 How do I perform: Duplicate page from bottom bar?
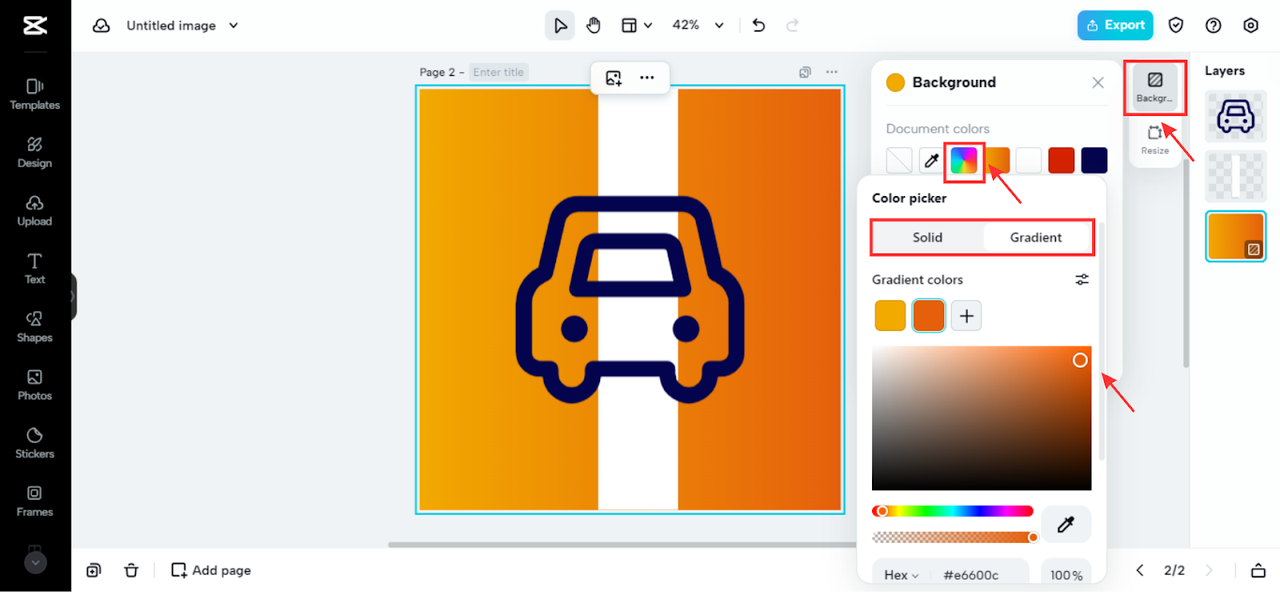[93, 570]
